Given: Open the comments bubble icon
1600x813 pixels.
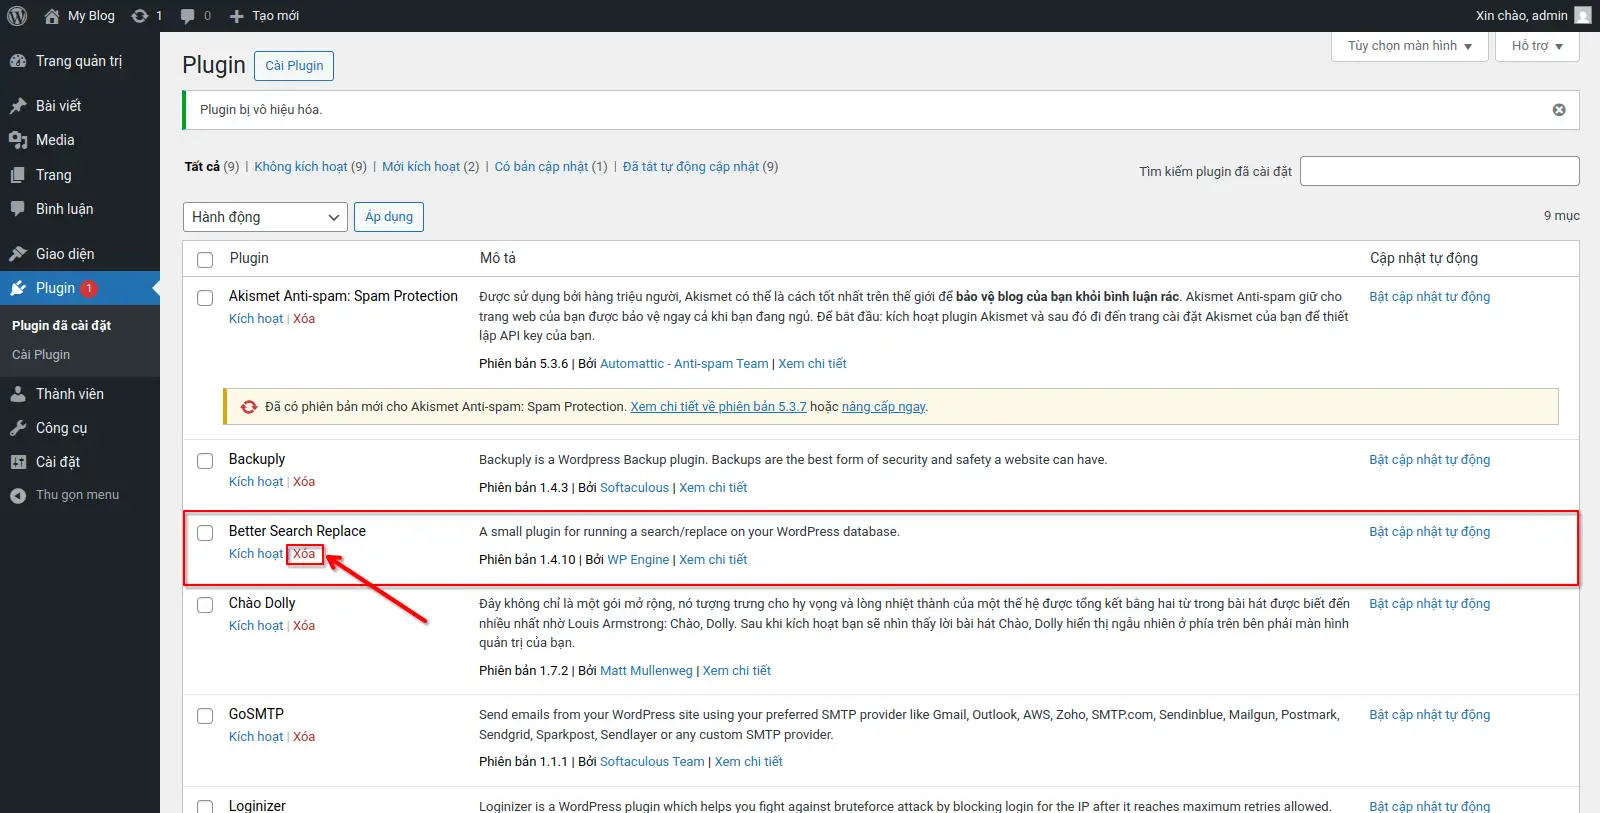Looking at the screenshot, I should (188, 15).
